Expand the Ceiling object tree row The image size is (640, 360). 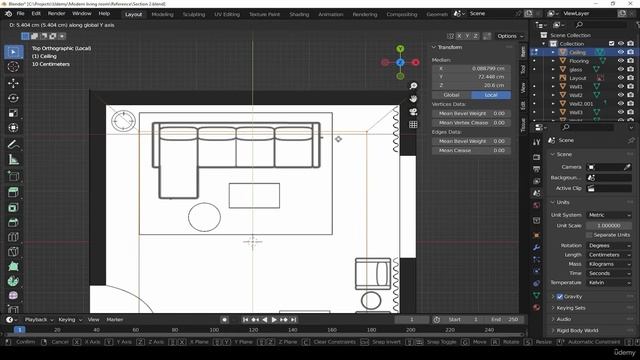(553, 52)
